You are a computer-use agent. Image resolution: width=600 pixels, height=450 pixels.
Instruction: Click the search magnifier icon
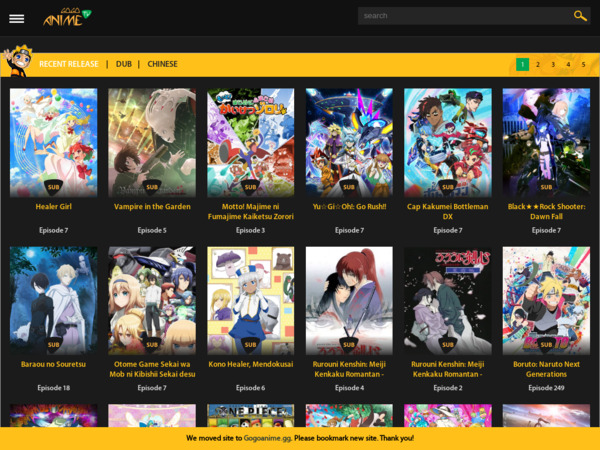click(580, 16)
